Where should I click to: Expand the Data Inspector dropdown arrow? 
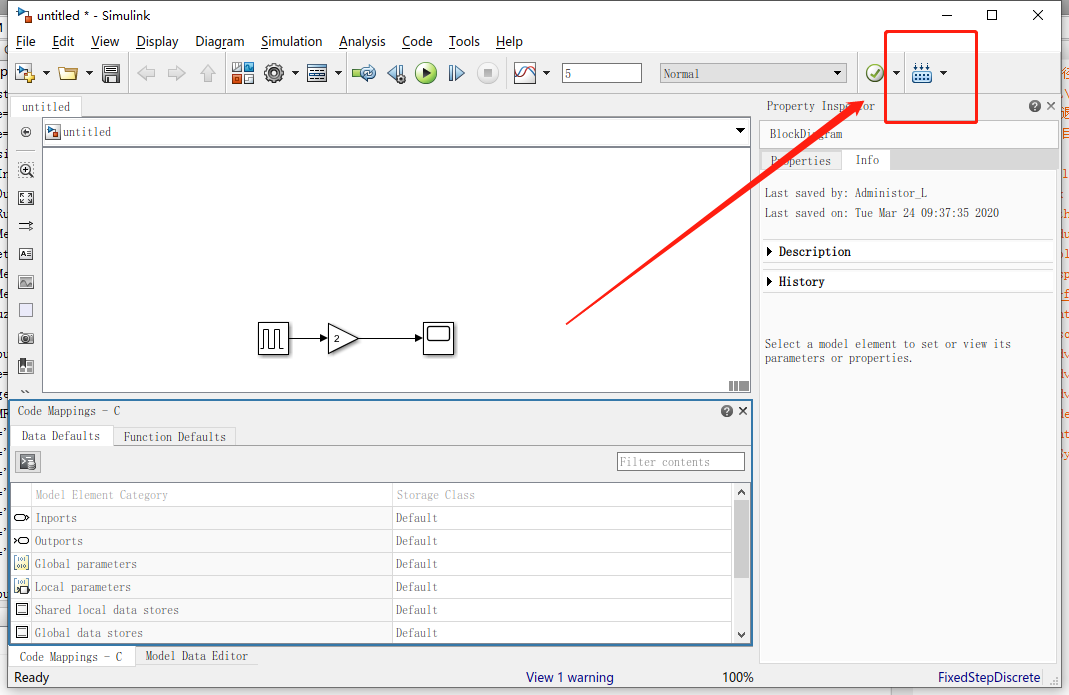(546, 73)
